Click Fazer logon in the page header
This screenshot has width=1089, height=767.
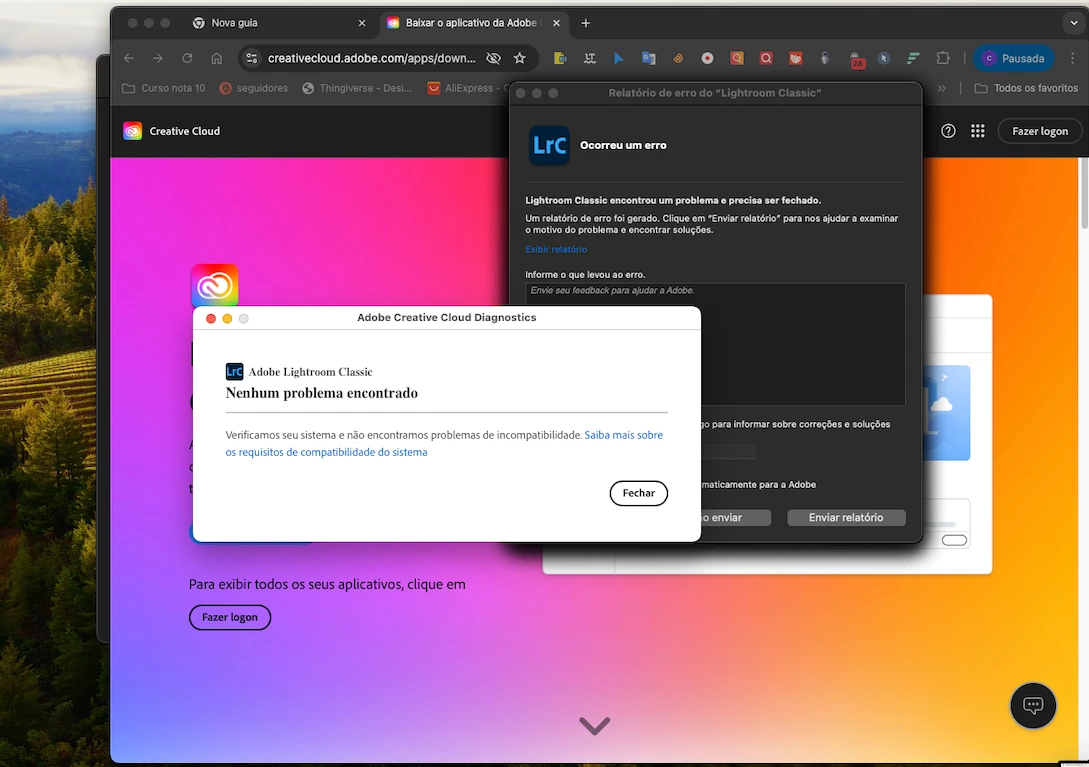tap(1040, 131)
